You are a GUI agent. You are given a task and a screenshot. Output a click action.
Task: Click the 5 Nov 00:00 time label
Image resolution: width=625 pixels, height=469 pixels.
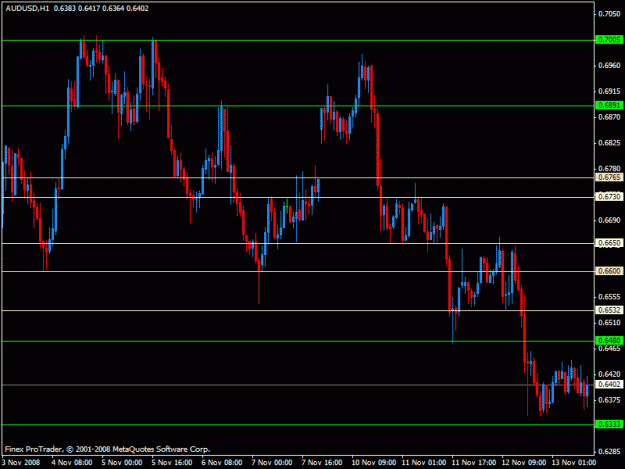(x=122, y=462)
